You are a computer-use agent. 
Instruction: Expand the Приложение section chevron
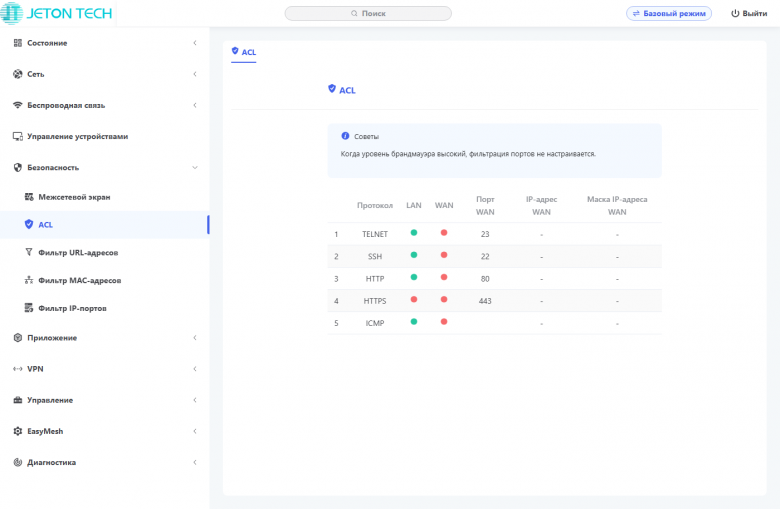(195, 338)
